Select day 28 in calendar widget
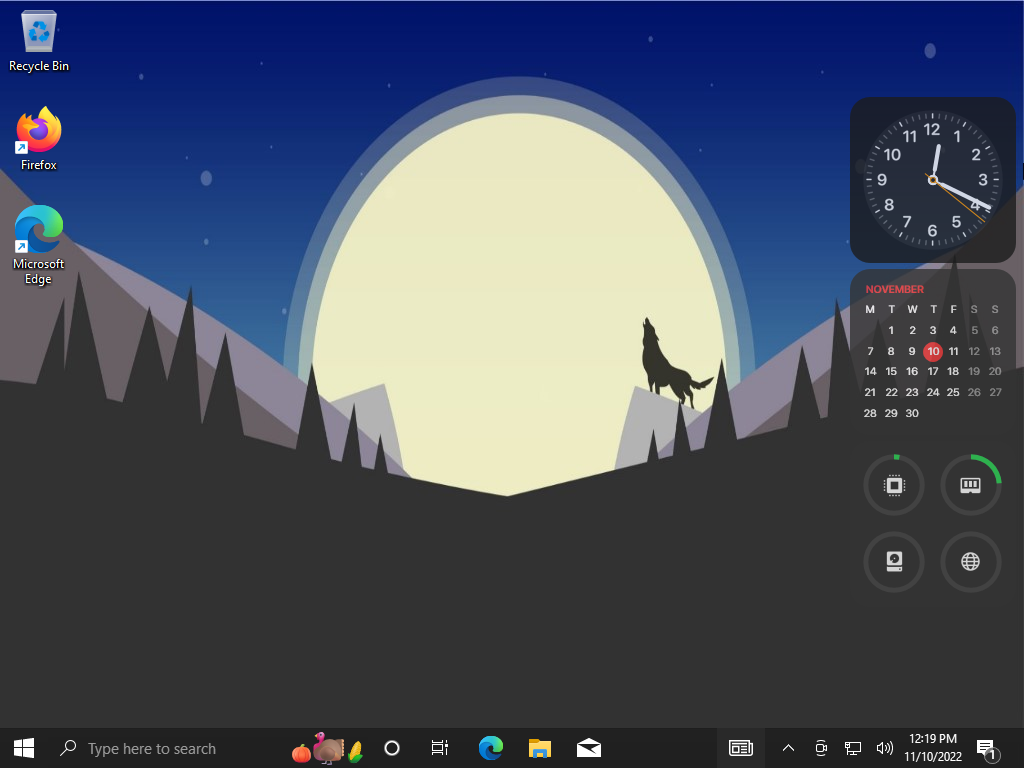 point(871,413)
